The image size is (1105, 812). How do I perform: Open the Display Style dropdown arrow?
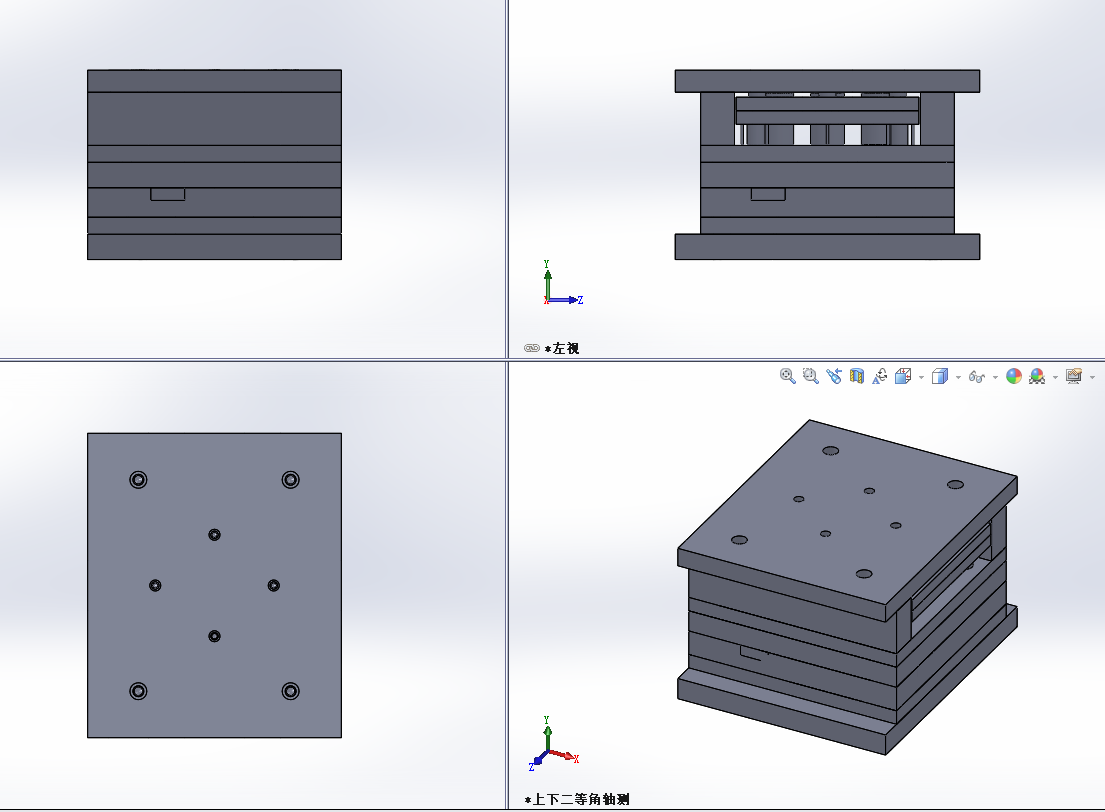click(x=958, y=378)
